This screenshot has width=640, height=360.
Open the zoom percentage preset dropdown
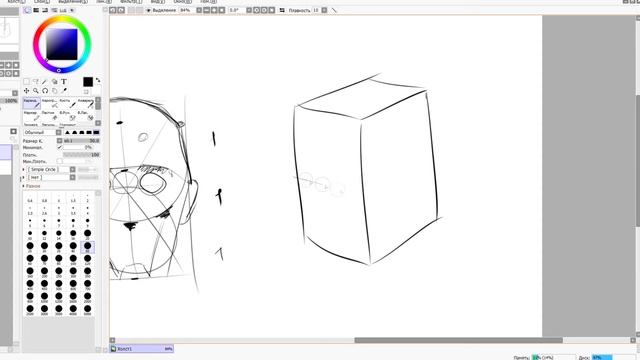(x=199, y=10)
